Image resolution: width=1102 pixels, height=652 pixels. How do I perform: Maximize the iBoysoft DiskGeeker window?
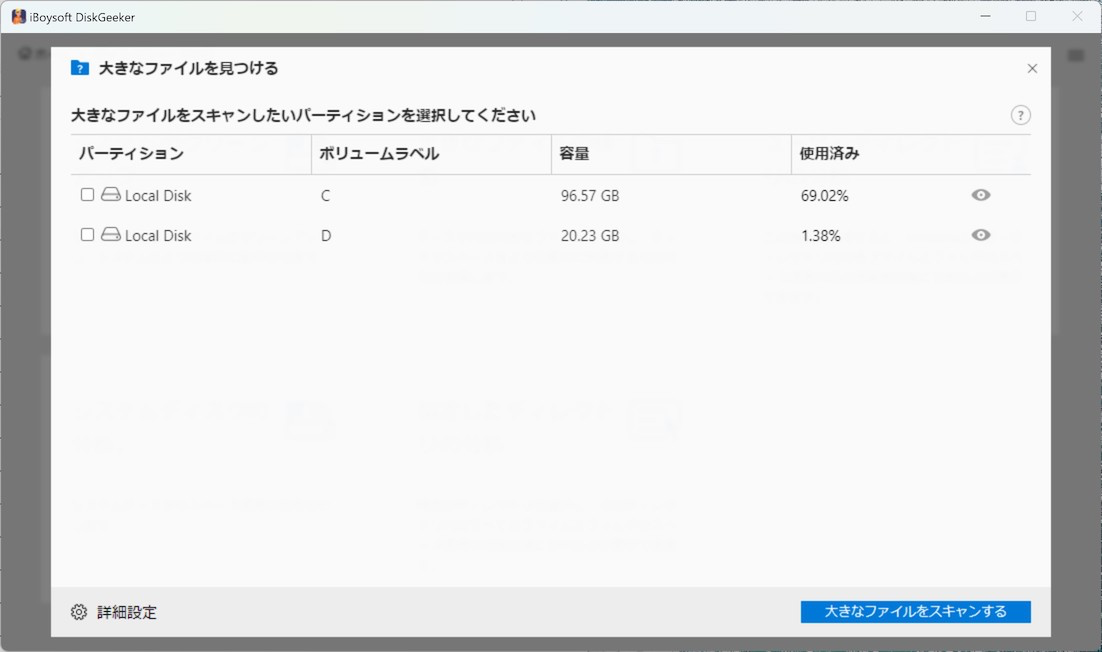coord(1031,16)
